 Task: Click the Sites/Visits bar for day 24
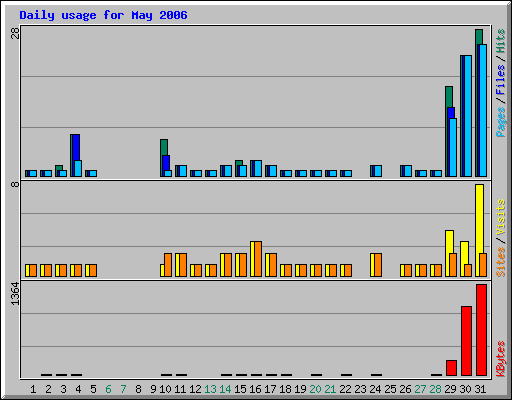tap(376, 265)
